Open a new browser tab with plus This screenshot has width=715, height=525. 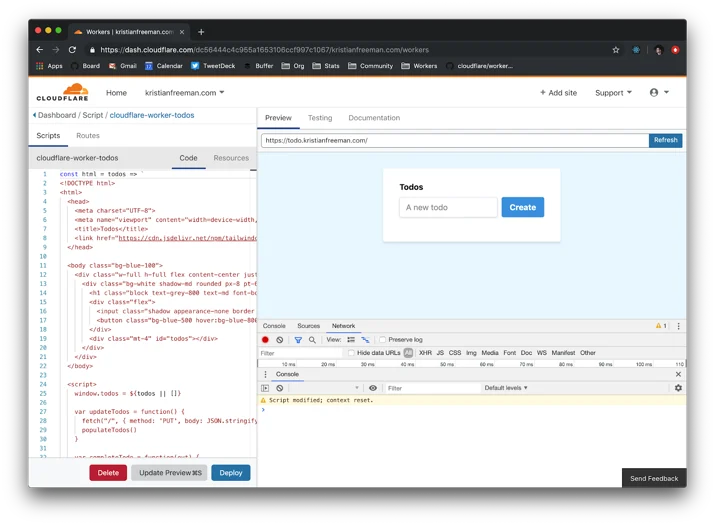click(x=201, y=32)
